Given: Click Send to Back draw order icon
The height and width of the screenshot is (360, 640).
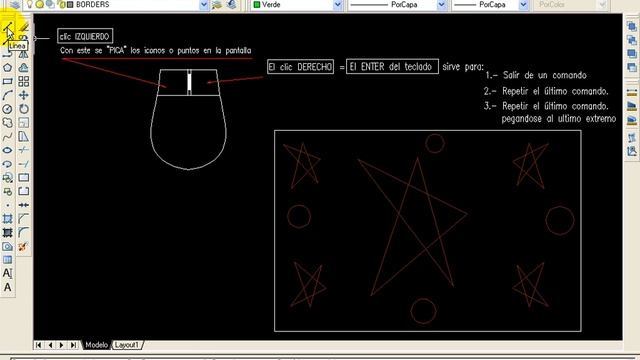Looking at the screenshot, I should point(632,40).
